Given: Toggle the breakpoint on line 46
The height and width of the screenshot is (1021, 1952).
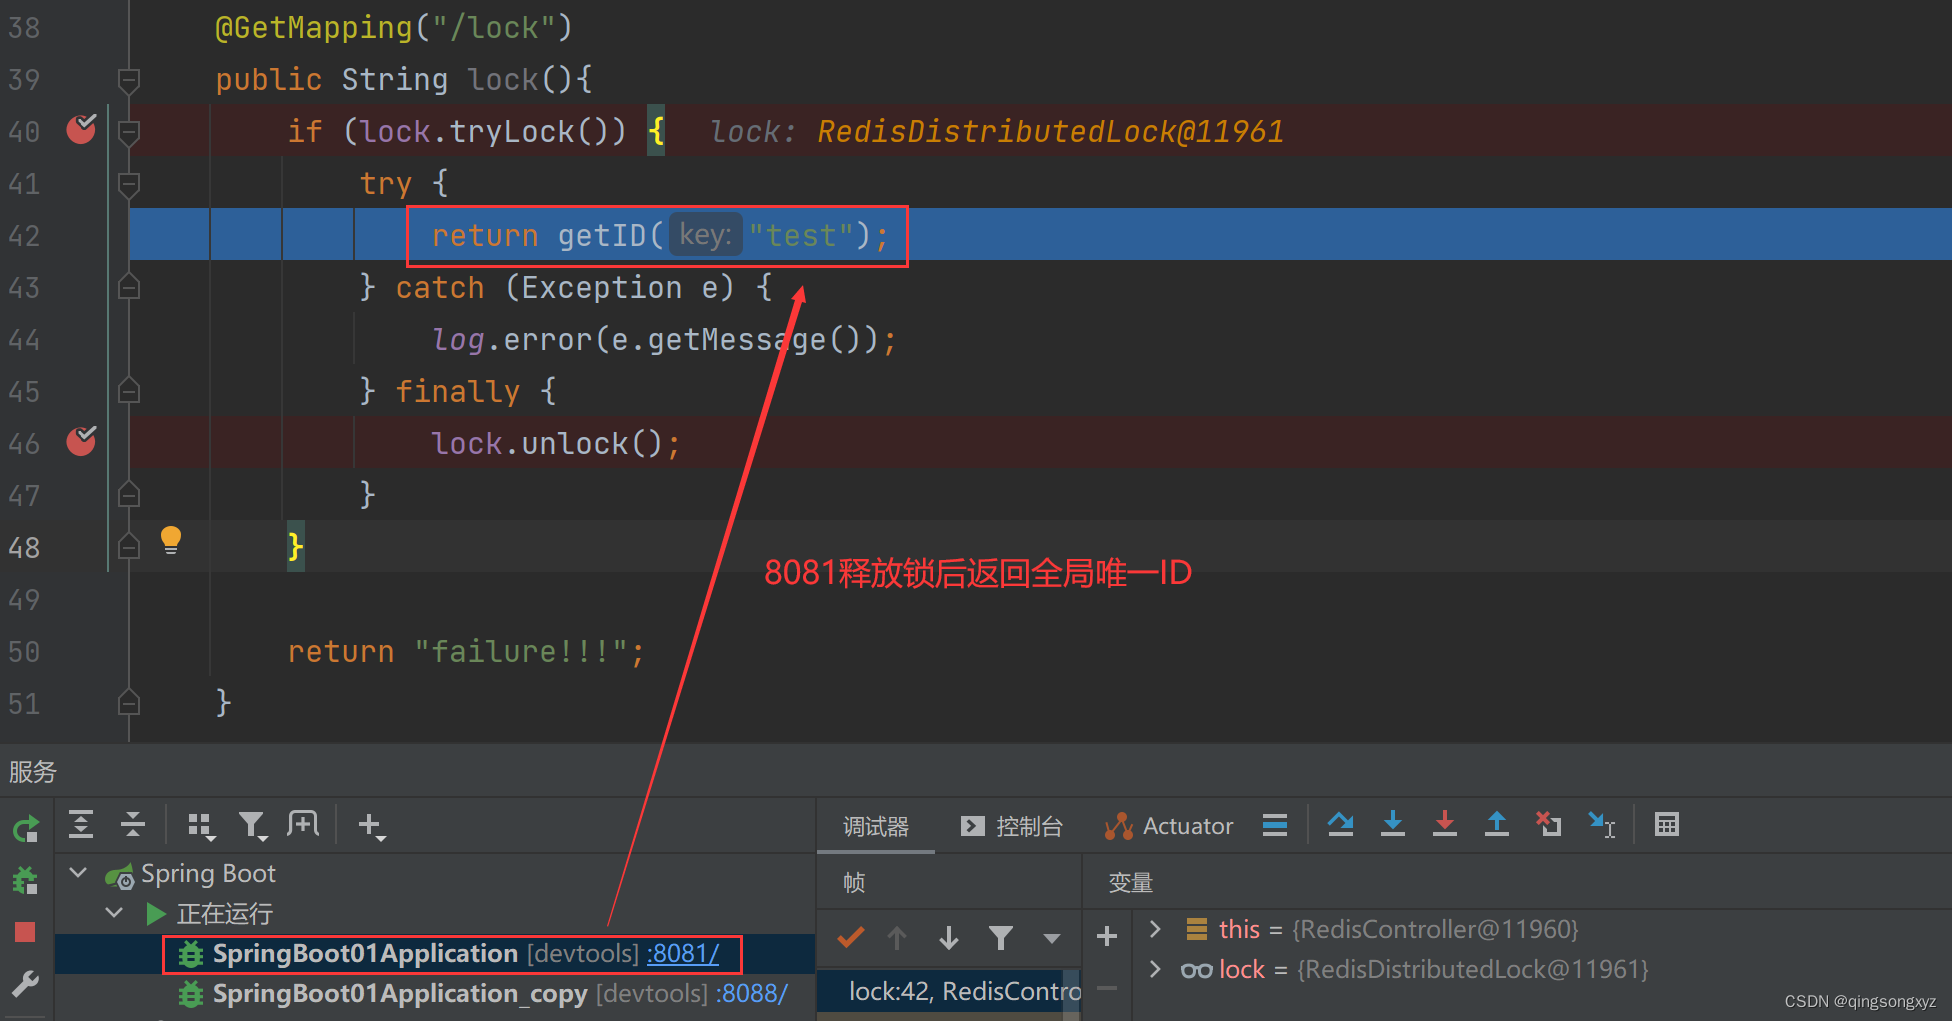Looking at the screenshot, I should tap(81, 441).
